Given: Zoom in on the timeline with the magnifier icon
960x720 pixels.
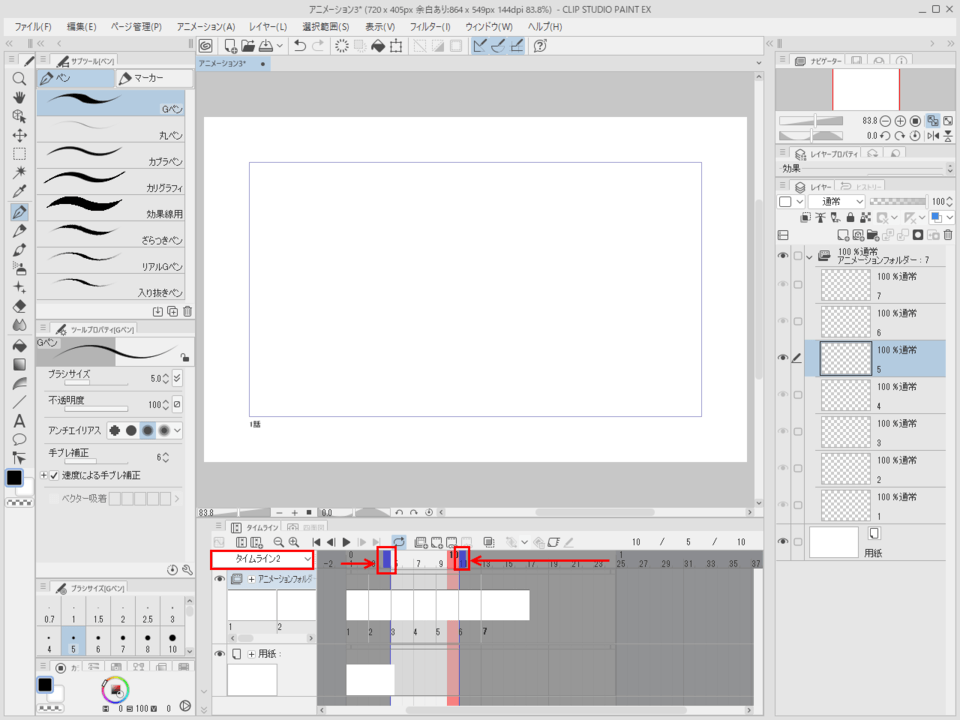Looking at the screenshot, I should click(291, 541).
